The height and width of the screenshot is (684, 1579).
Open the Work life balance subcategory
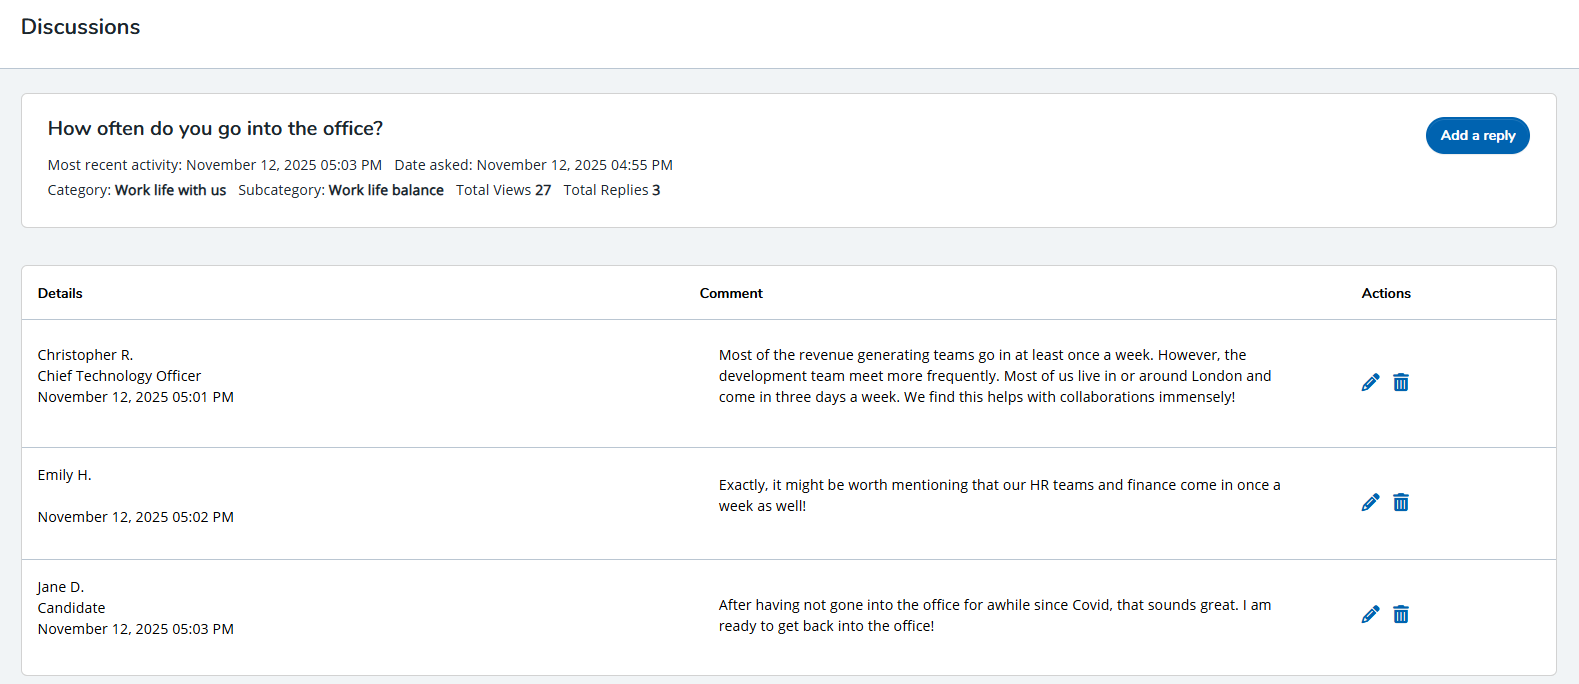tap(386, 190)
